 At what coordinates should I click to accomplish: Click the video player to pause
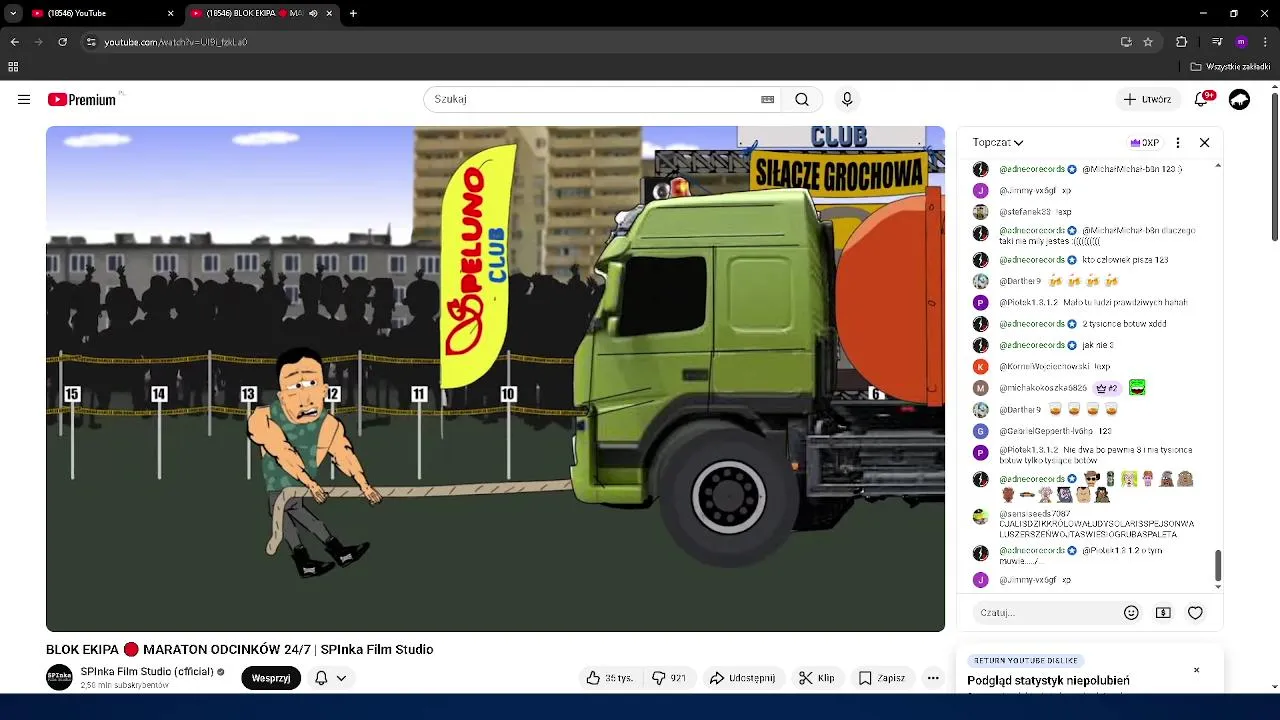[495, 378]
